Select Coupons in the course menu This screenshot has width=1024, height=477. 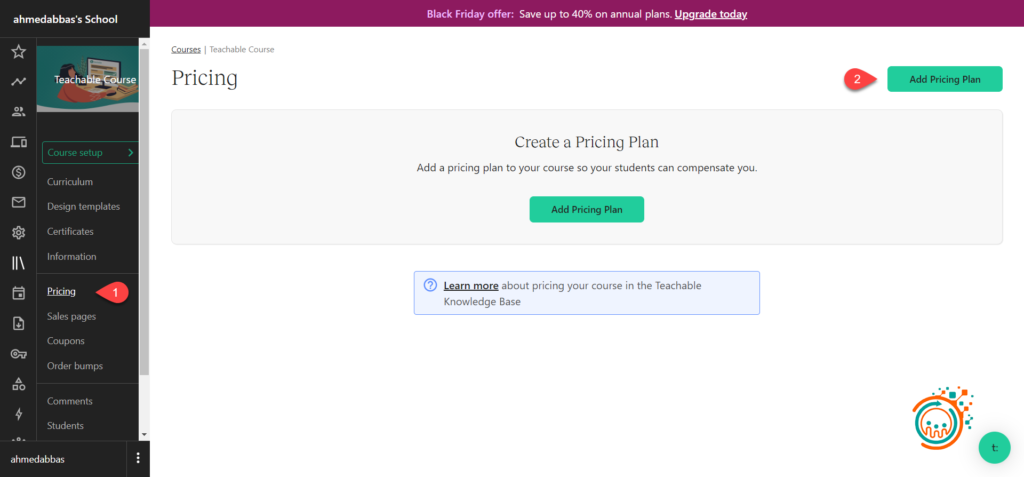[x=66, y=341]
